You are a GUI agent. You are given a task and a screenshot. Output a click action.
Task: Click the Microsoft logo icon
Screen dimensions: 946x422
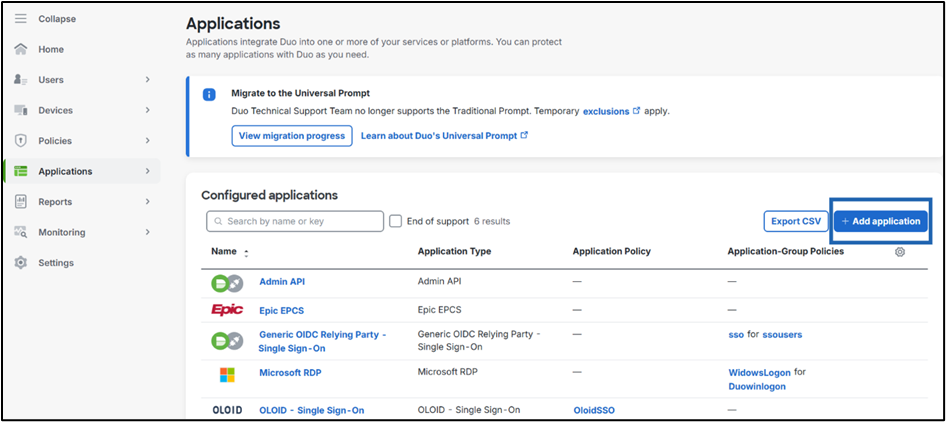(x=227, y=375)
